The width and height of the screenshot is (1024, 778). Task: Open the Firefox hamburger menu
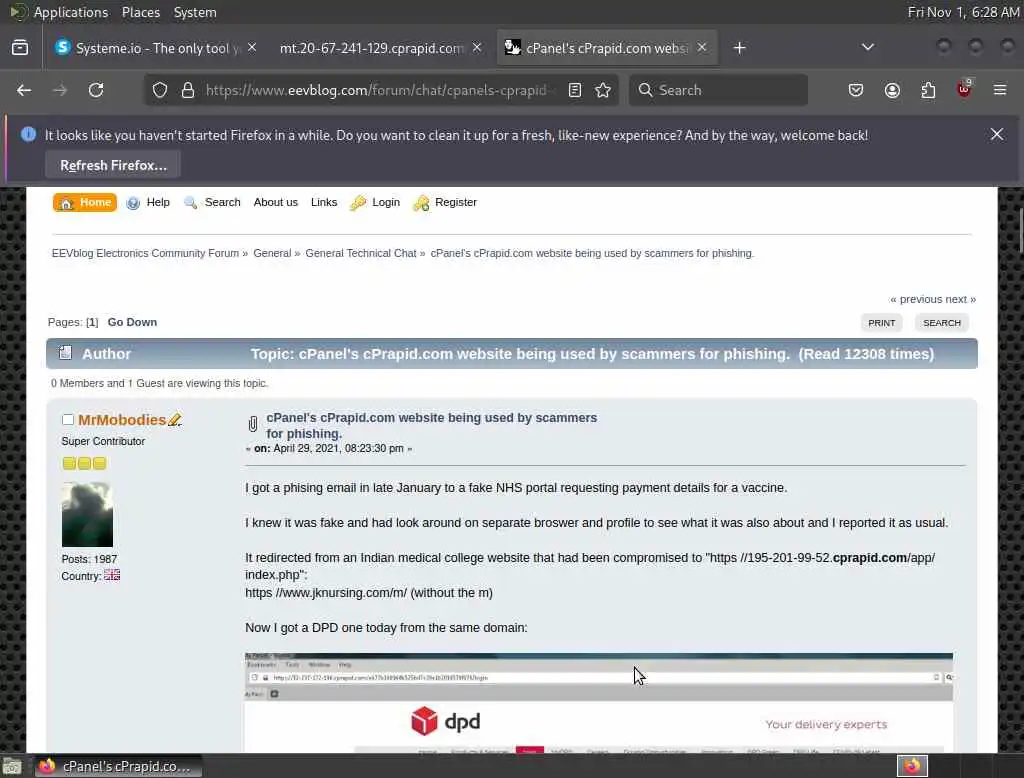click(x=1000, y=90)
